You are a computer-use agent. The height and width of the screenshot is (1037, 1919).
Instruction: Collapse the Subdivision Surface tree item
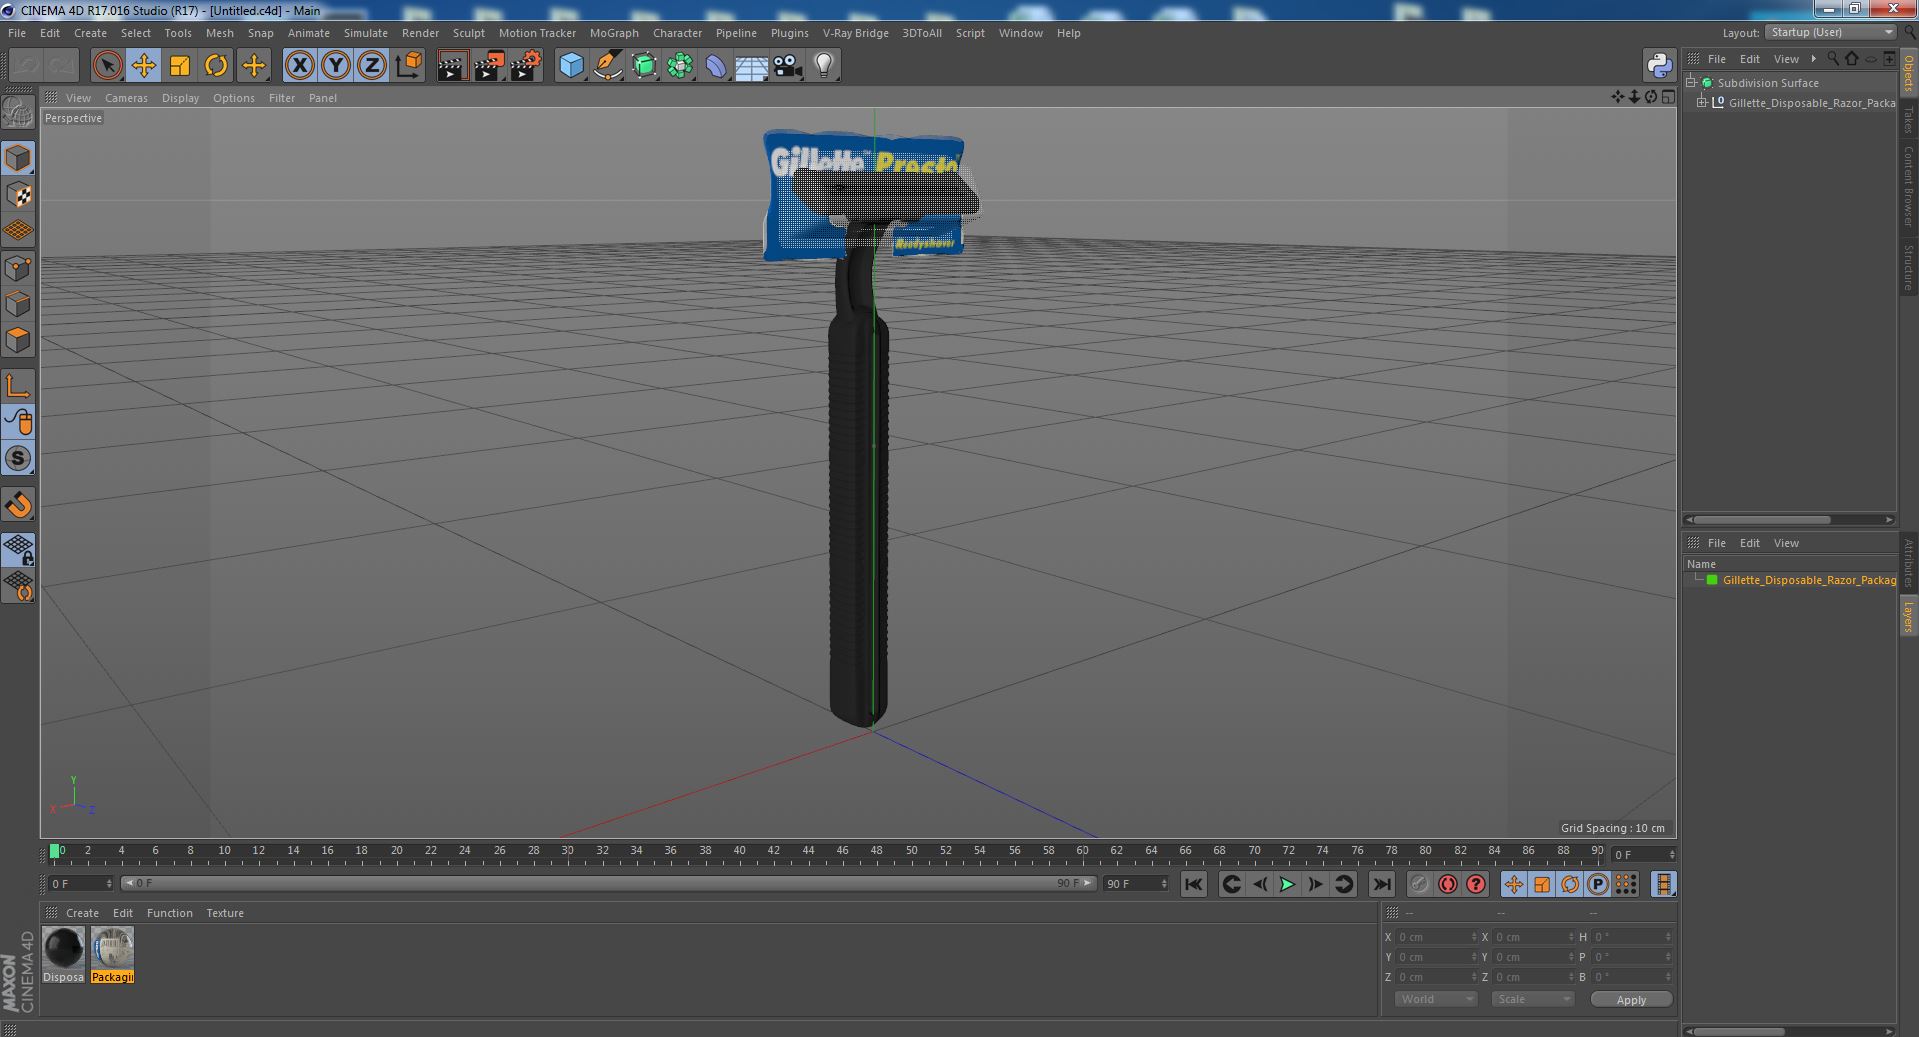coord(1691,82)
